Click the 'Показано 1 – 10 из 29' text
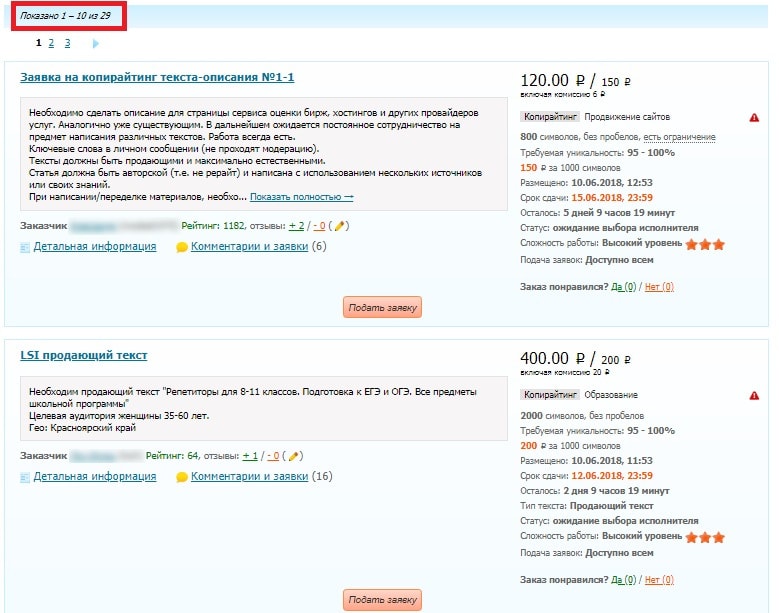Viewport: 779px width, 613px height. pyautogui.click(x=65, y=16)
